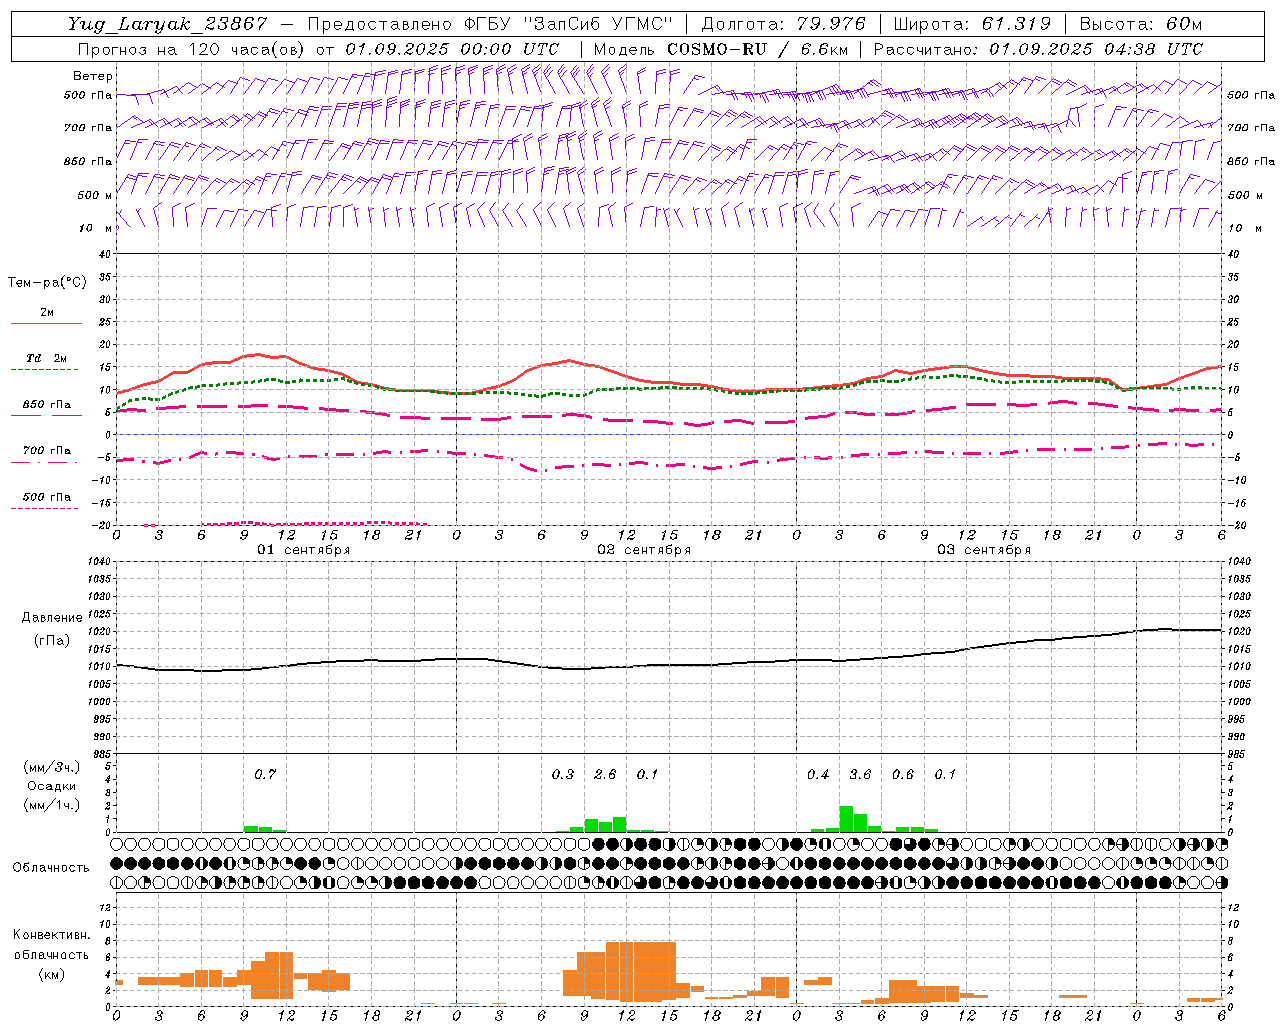Click the 3.6 precipitation value
Viewport: 1280px width, 1024px height.
pyautogui.click(x=860, y=774)
